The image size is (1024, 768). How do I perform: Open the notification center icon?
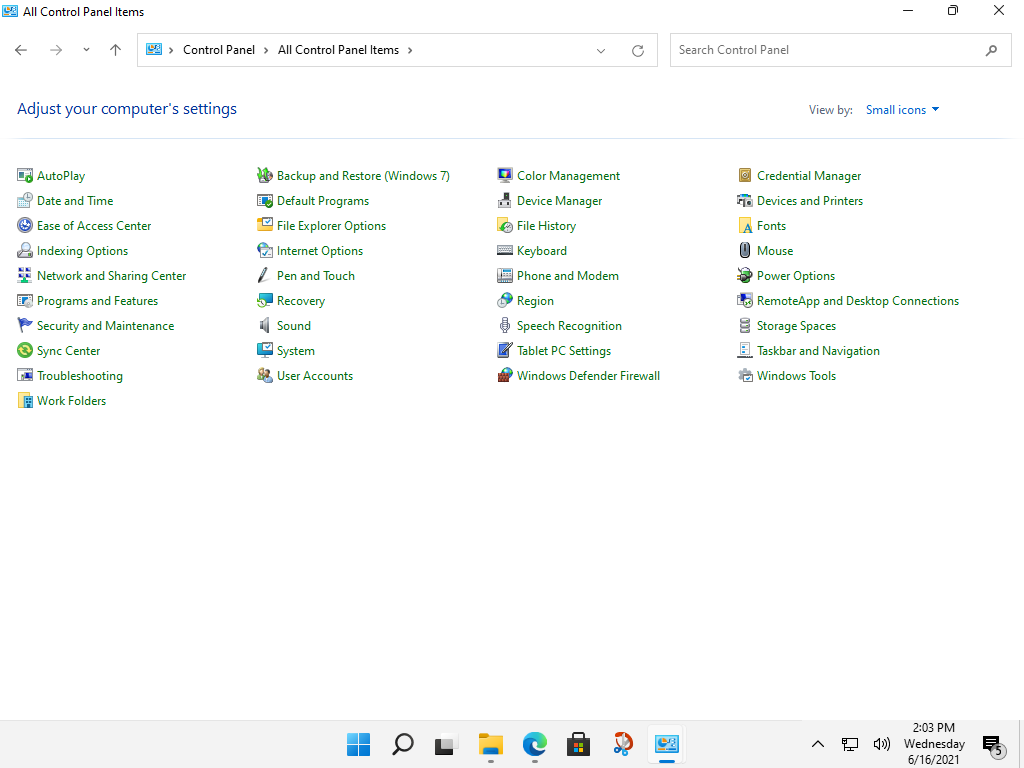993,744
